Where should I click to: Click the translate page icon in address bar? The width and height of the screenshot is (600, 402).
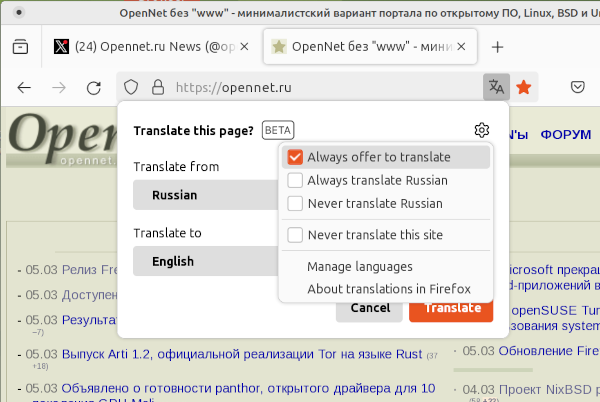coord(496,87)
